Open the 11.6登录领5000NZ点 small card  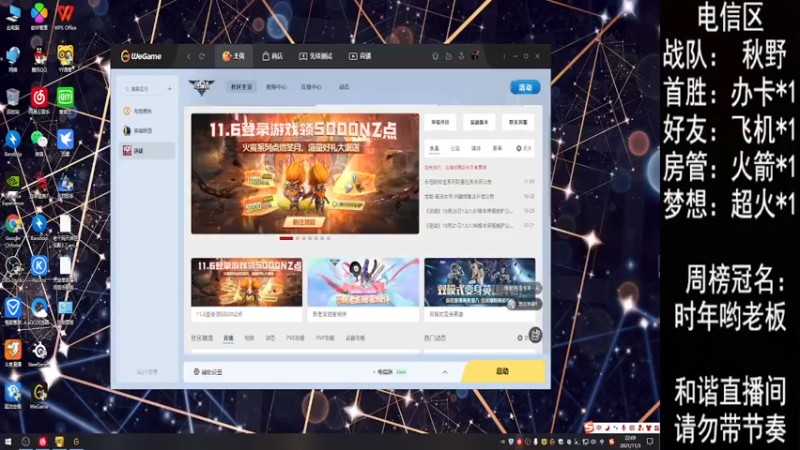click(x=246, y=289)
